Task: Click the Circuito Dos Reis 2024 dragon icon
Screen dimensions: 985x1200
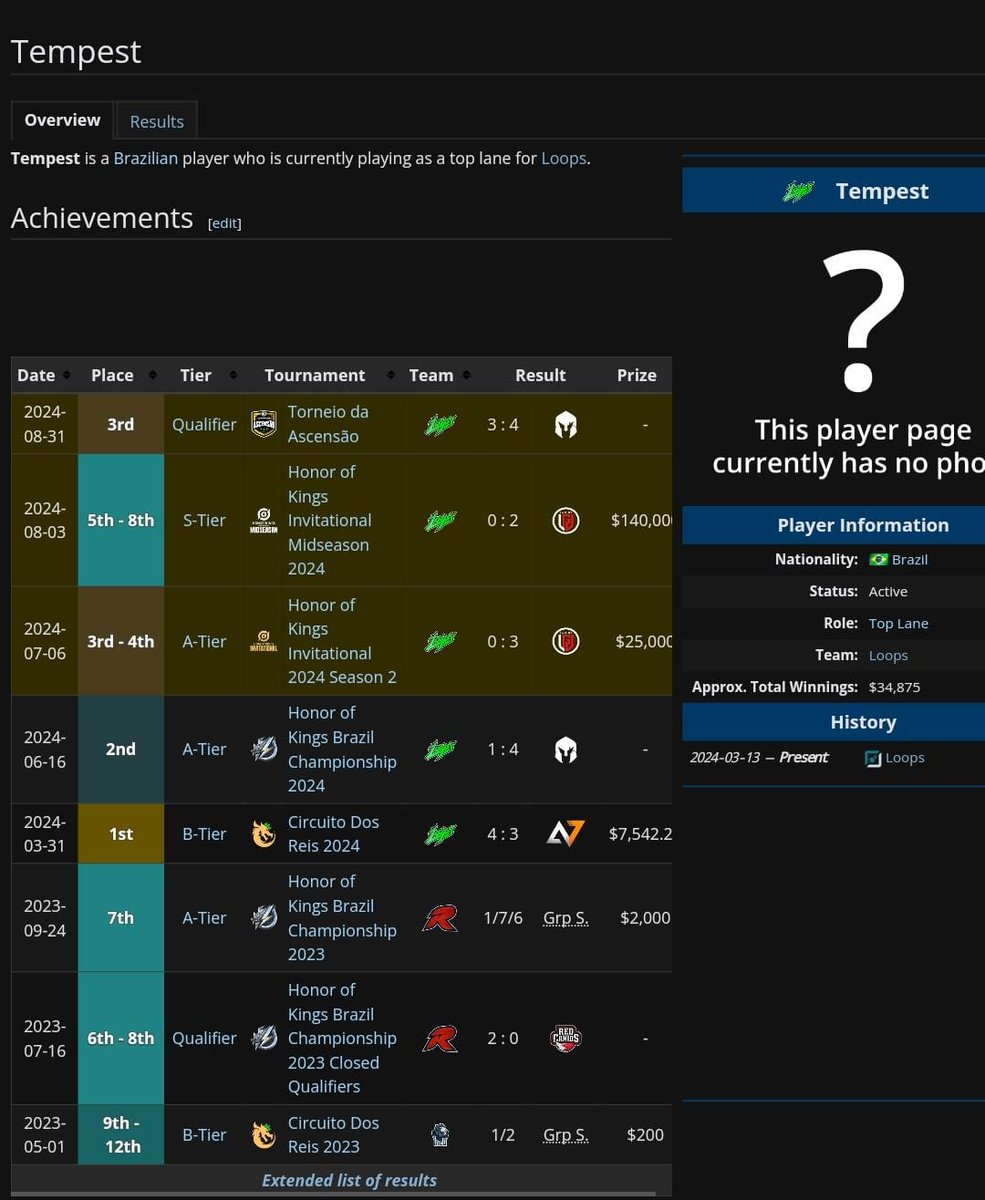Action: (264, 834)
